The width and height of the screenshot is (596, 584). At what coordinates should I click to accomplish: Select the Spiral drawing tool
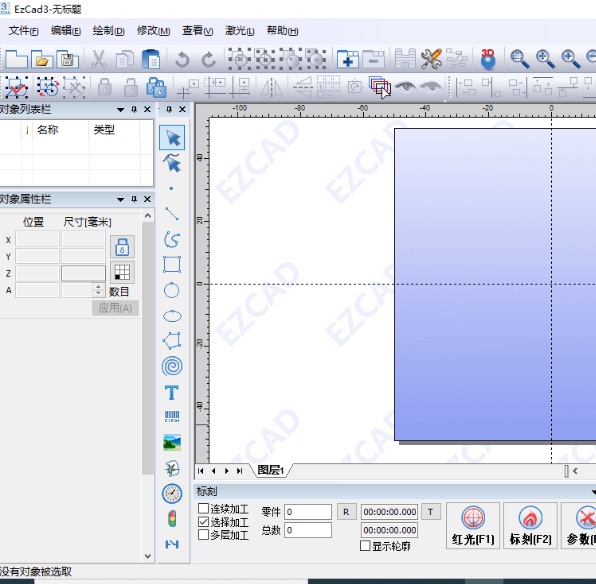coord(172,366)
